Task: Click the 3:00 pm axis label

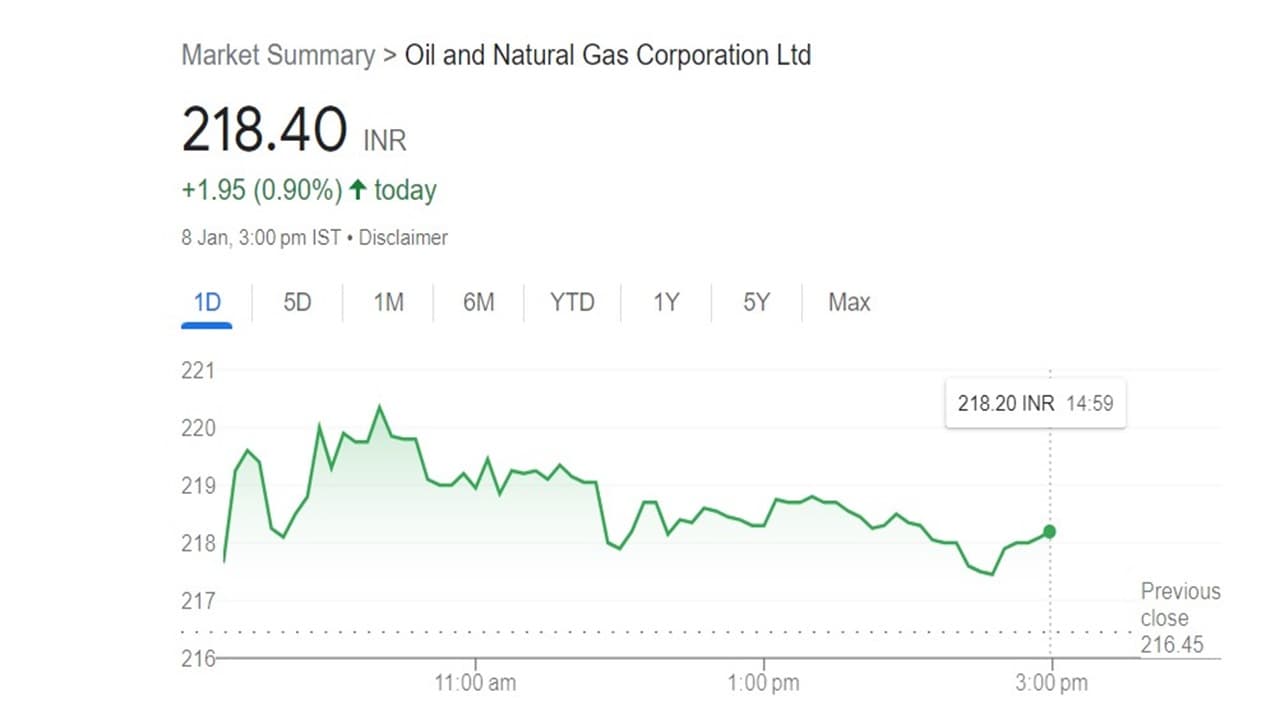Action: pyautogui.click(x=1051, y=684)
